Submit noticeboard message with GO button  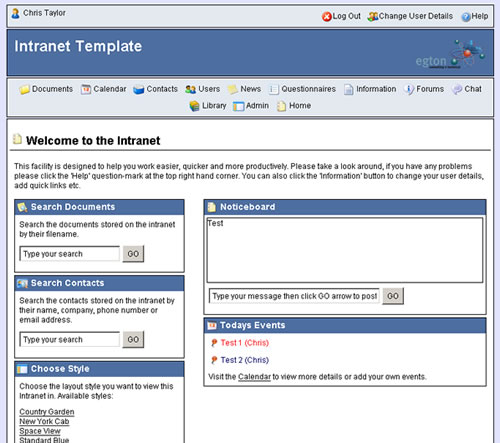coord(393,296)
